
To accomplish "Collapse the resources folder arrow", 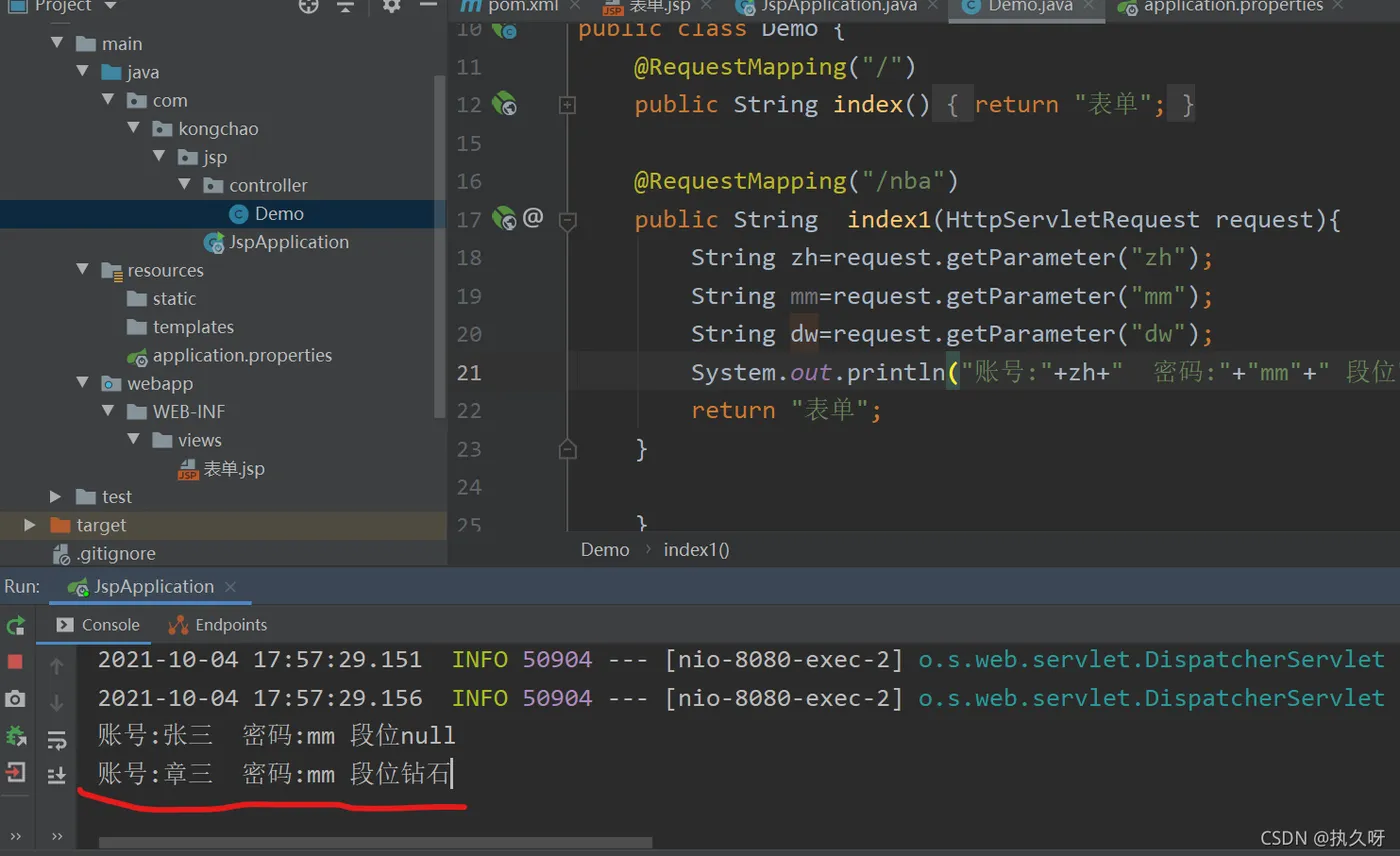I will point(83,270).
